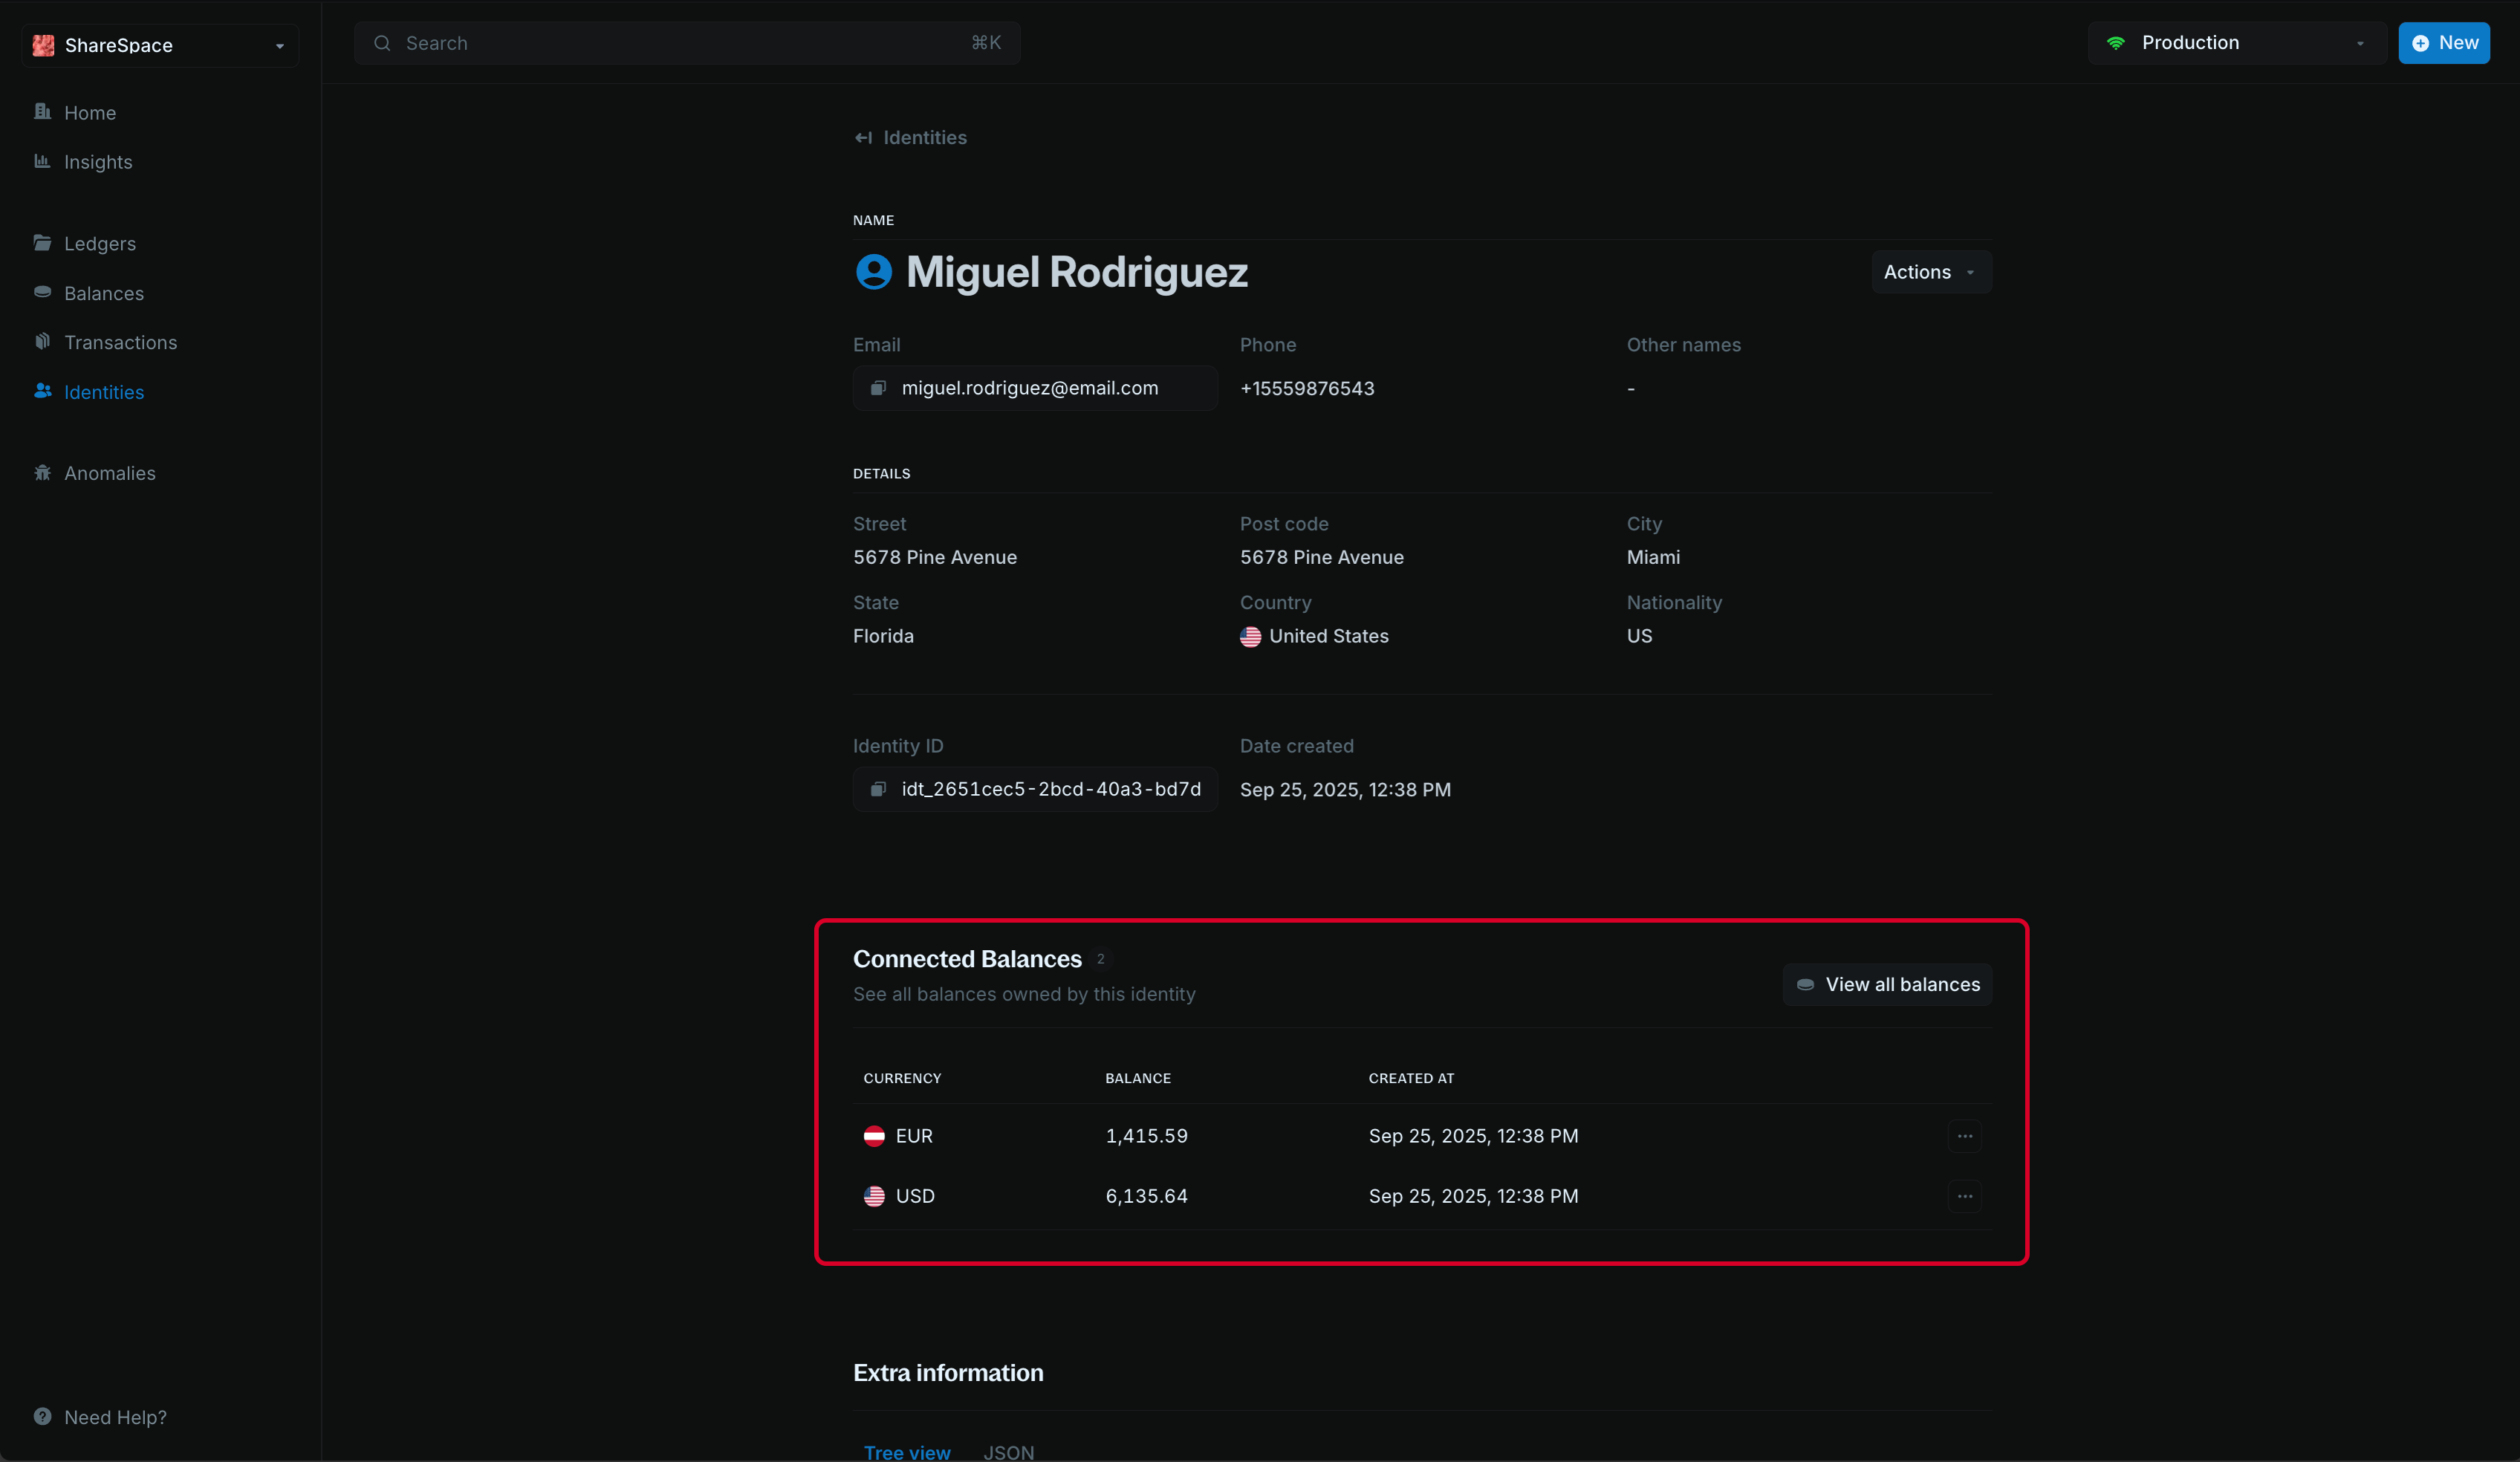Open the row options menu for EUR balance
2520x1462 pixels.
(x=1964, y=1135)
